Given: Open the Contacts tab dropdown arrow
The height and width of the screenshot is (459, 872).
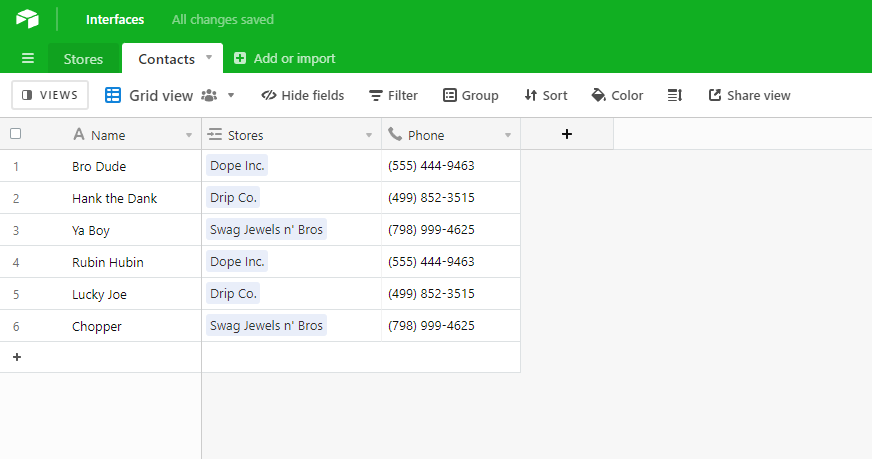Looking at the screenshot, I should click(209, 57).
